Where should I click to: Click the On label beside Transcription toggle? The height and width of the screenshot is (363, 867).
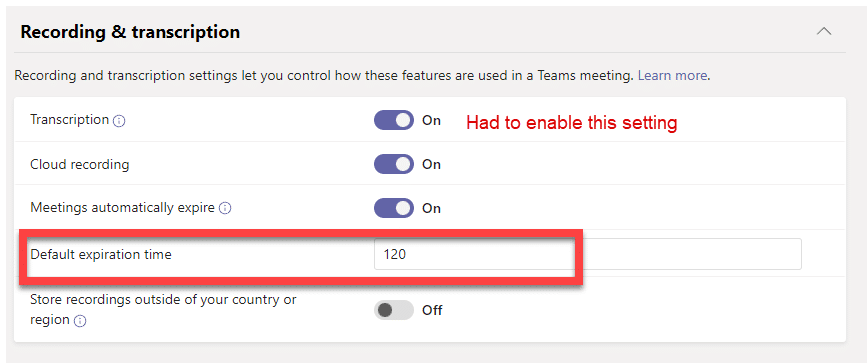(x=431, y=120)
